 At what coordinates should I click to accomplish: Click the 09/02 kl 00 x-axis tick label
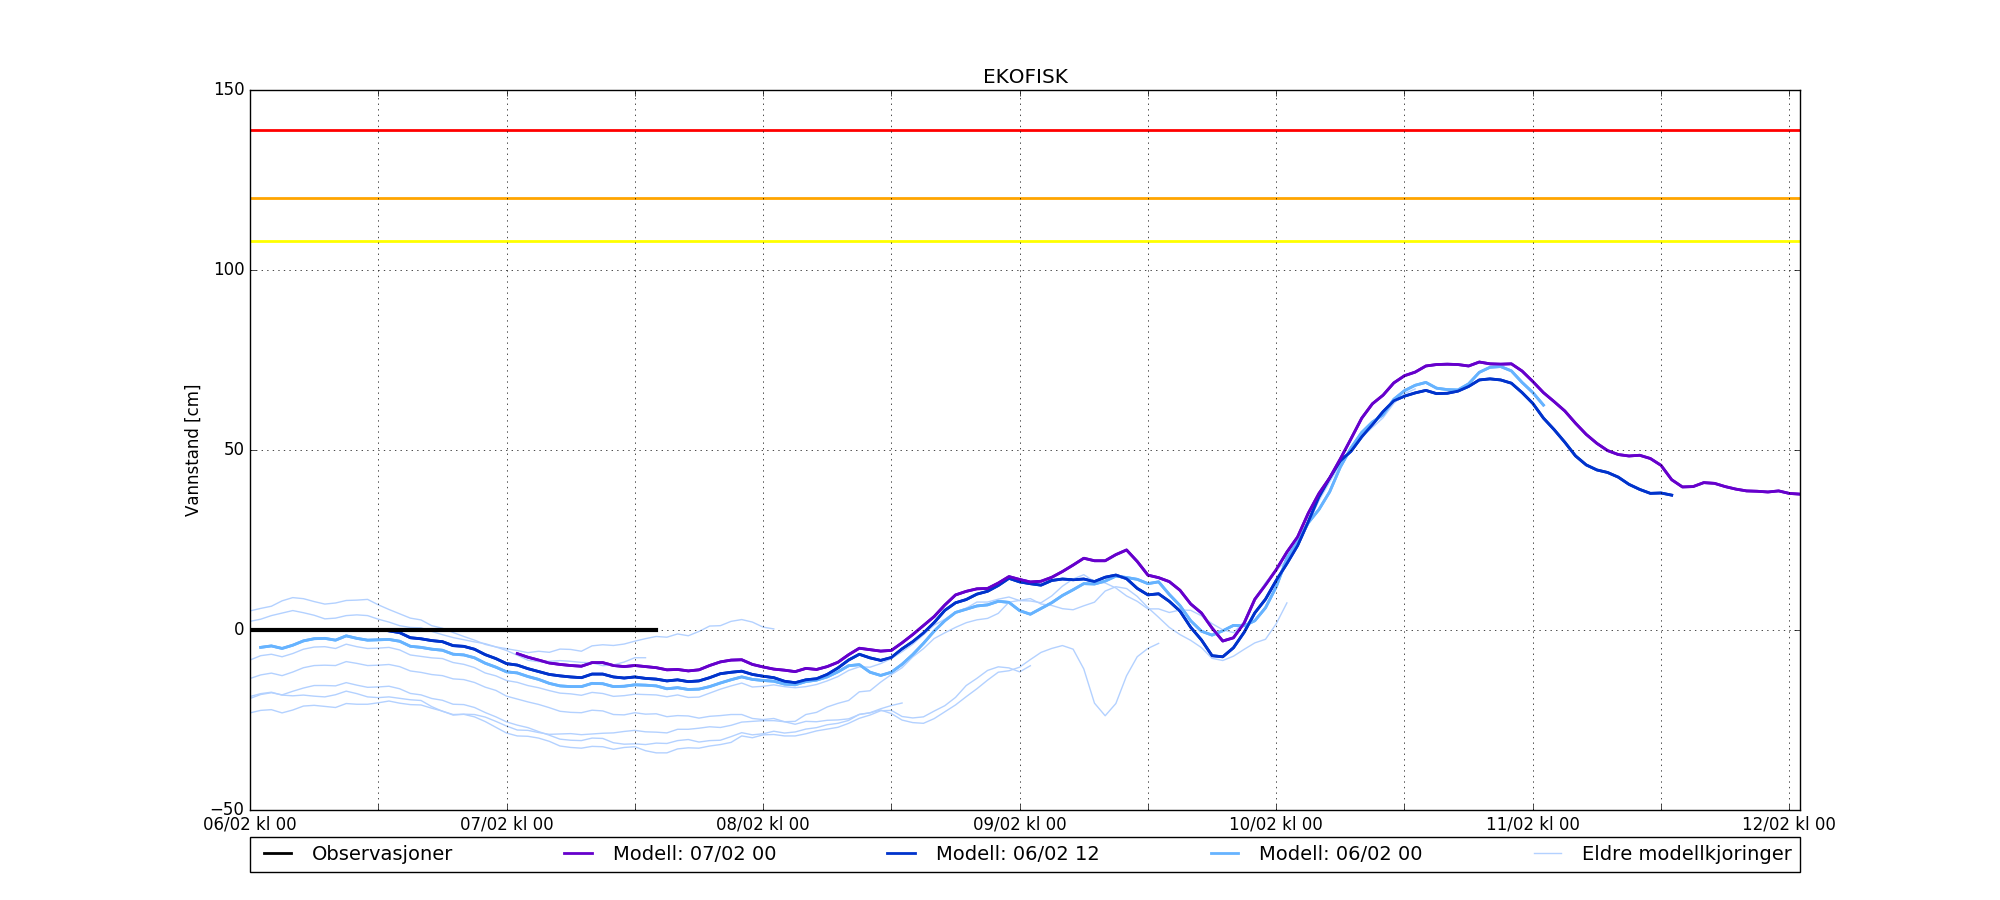coord(1020,824)
